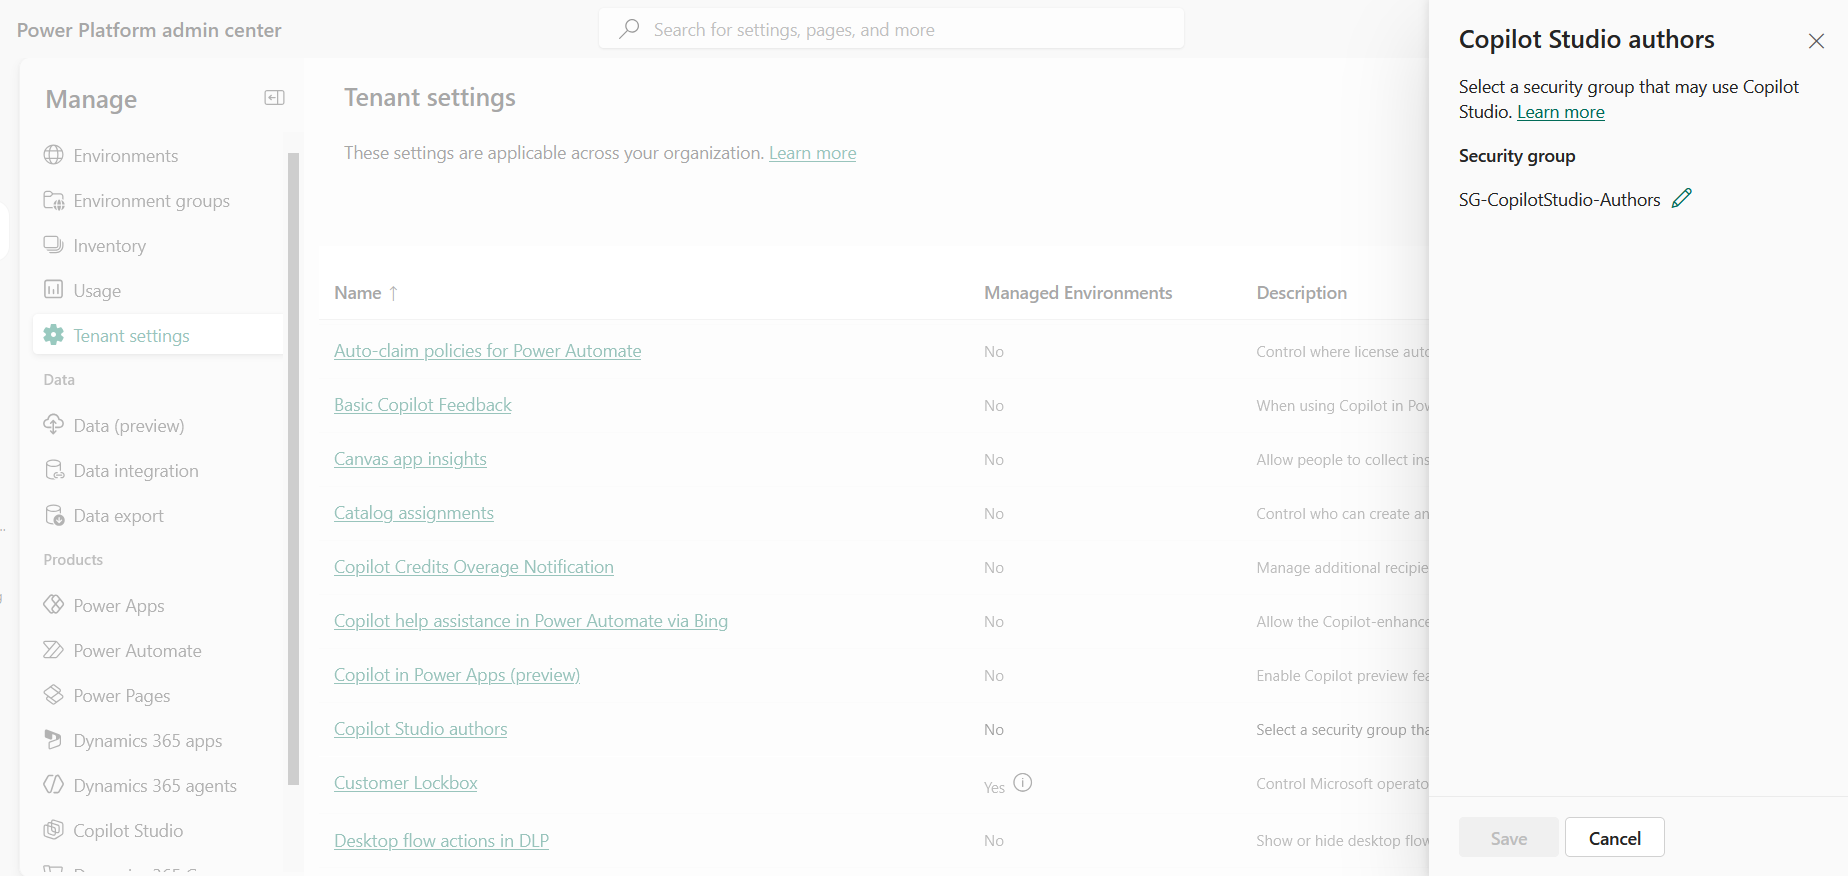1848x876 pixels.
Task: Close the Copilot Studio authors panel
Action: click(x=1816, y=41)
